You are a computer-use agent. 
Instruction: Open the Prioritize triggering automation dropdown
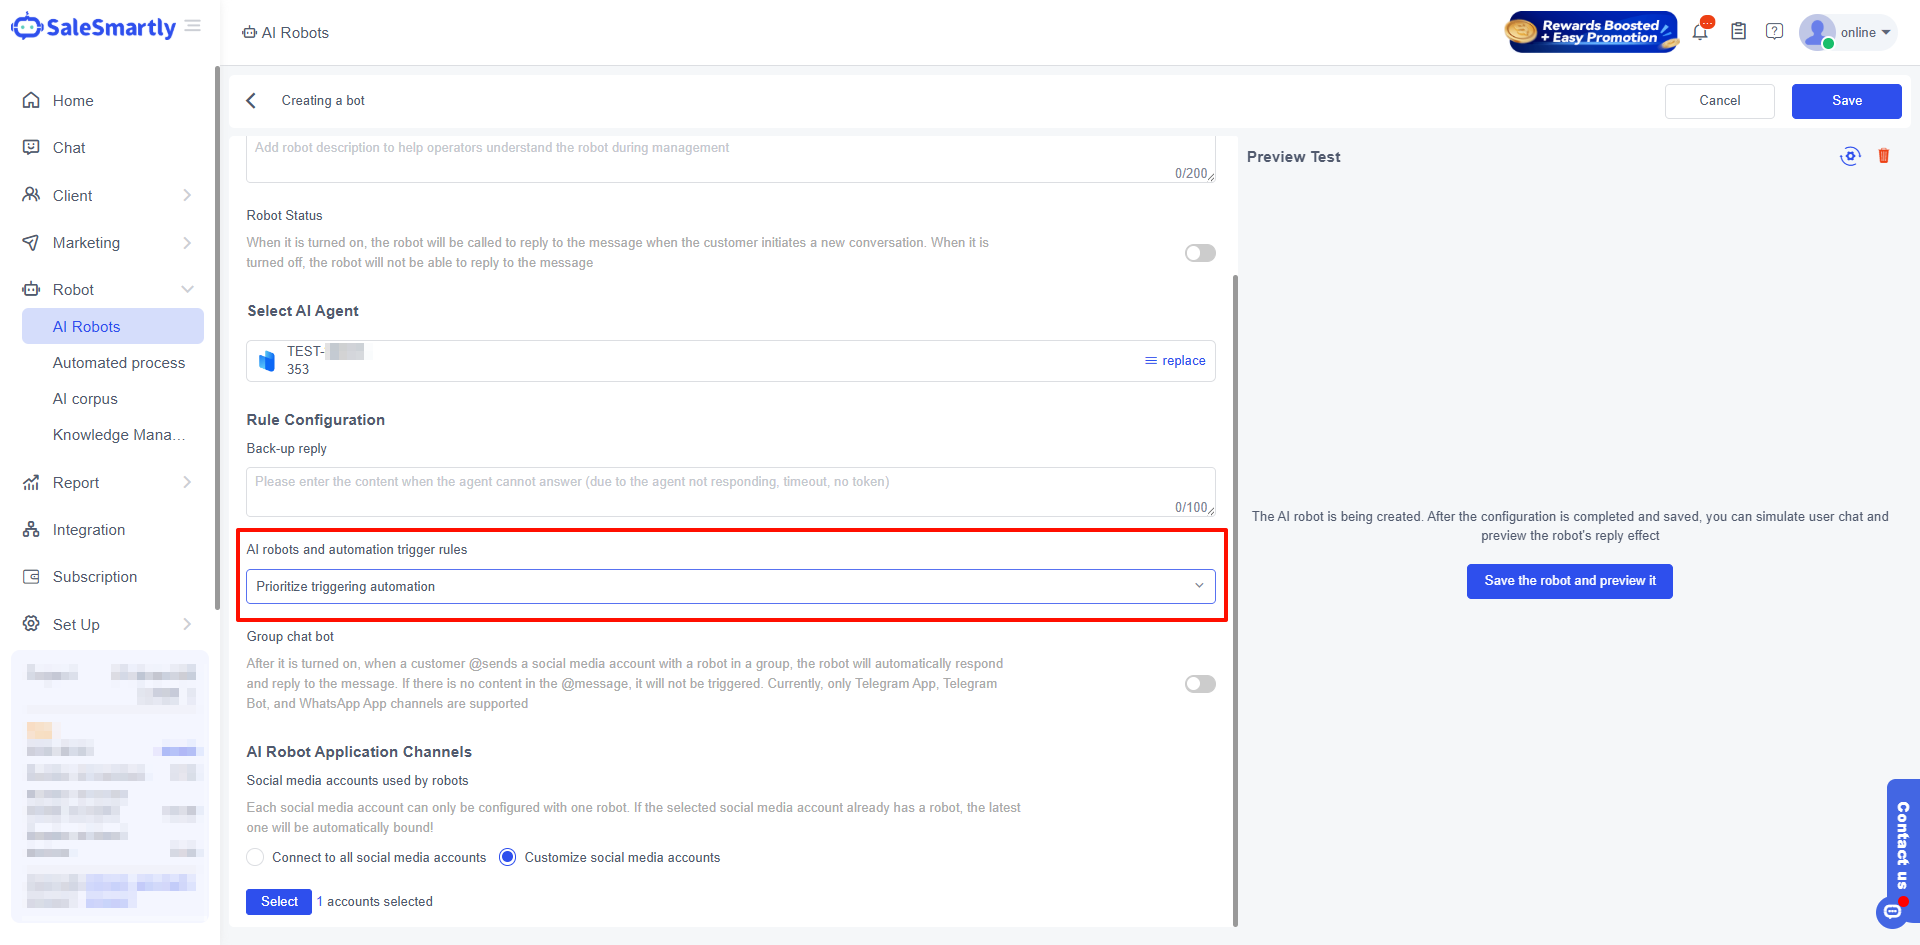pos(730,587)
